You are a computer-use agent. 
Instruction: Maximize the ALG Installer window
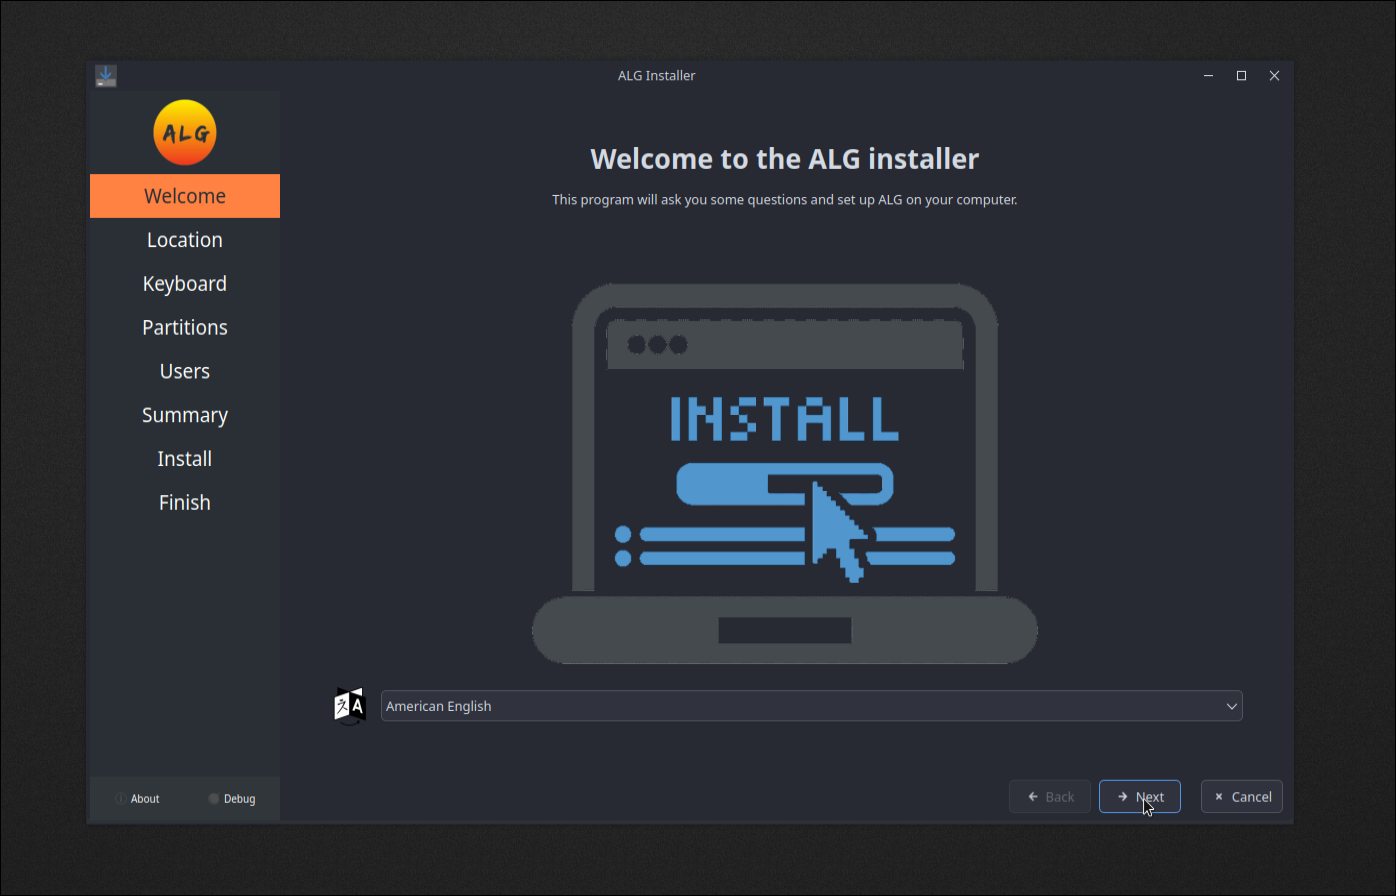[1241, 76]
